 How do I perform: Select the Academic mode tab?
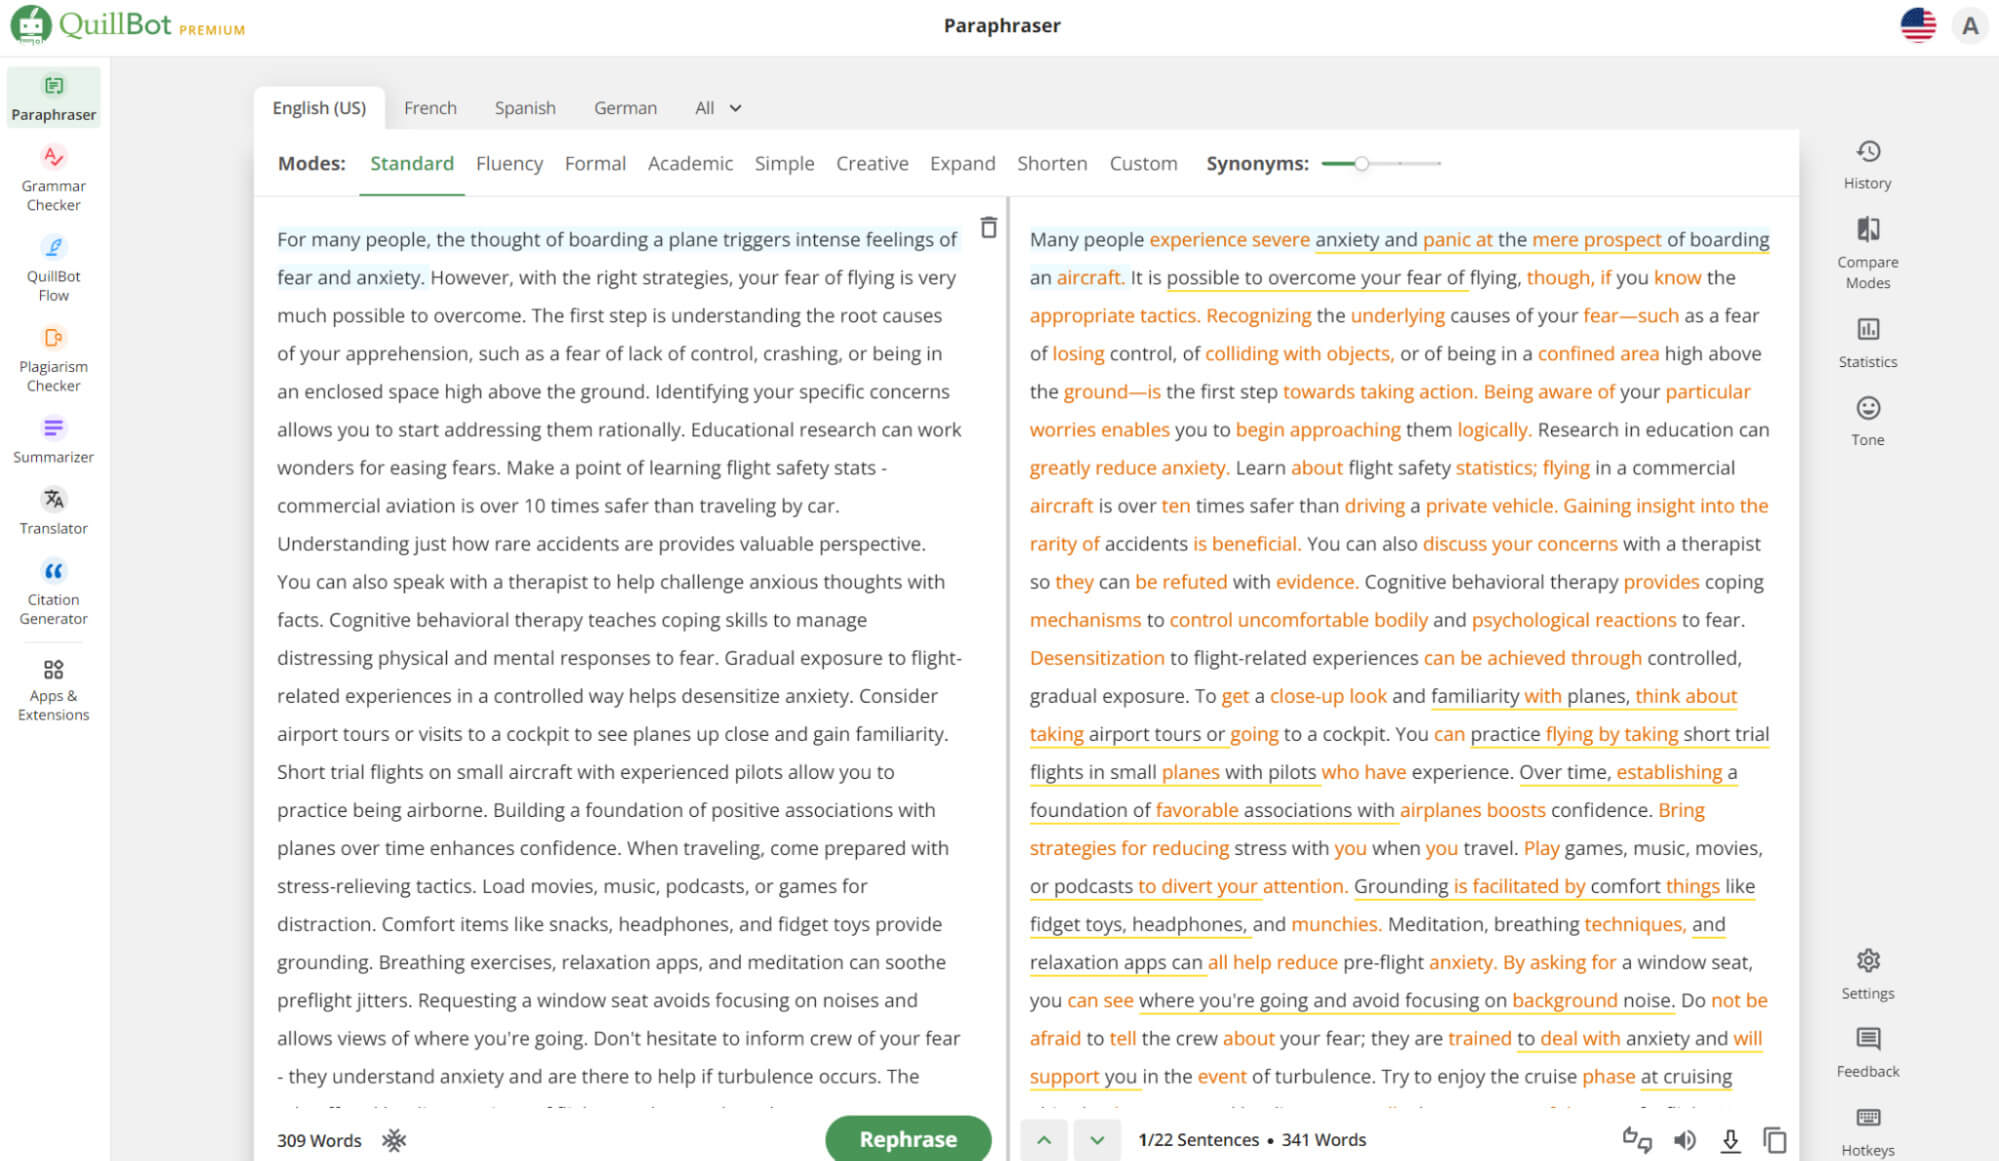pyautogui.click(x=690, y=163)
